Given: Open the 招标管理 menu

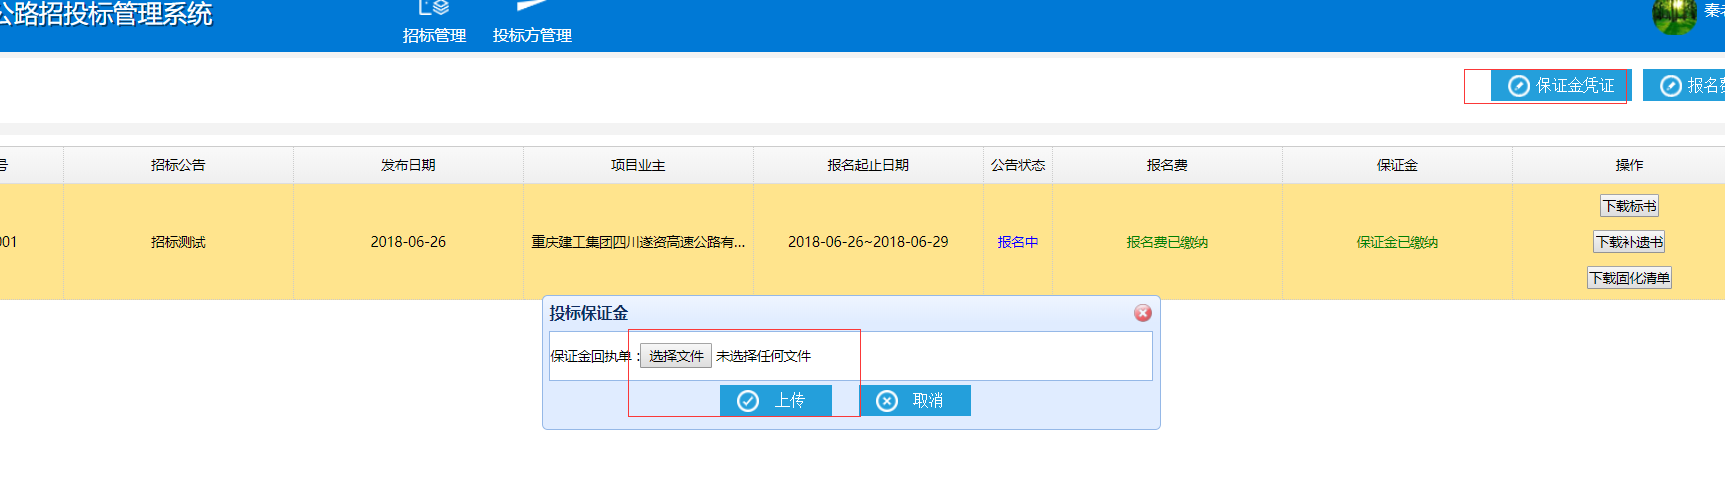Looking at the screenshot, I should [x=434, y=24].
